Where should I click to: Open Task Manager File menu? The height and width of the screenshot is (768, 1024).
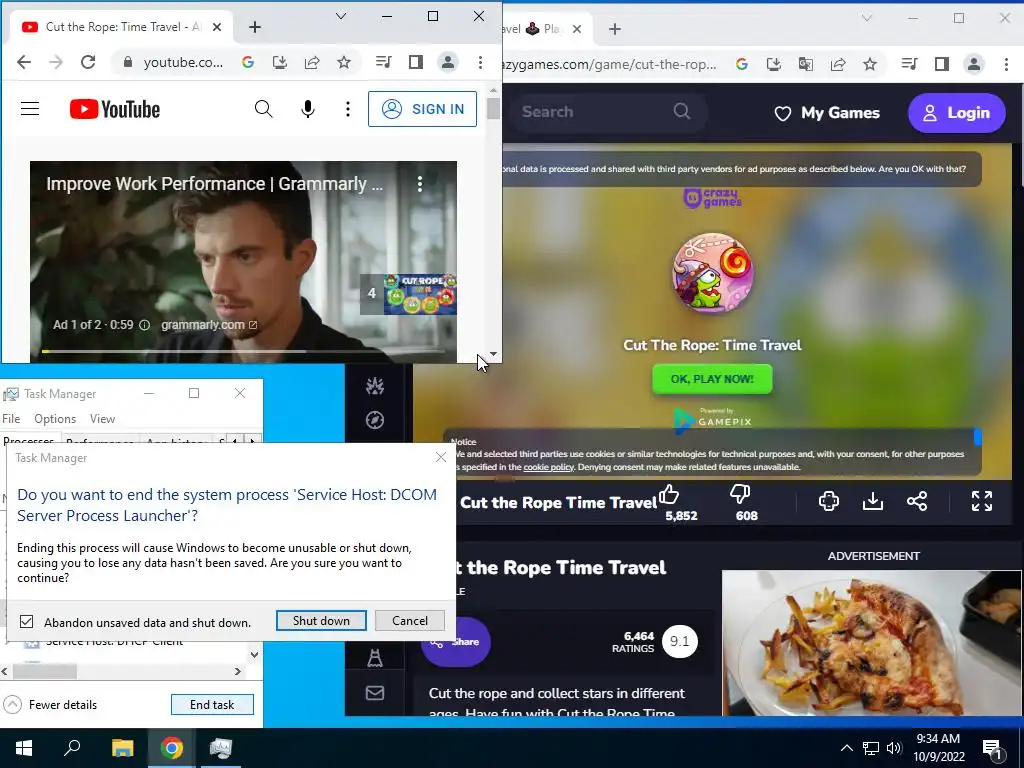[x=11, y=419]
